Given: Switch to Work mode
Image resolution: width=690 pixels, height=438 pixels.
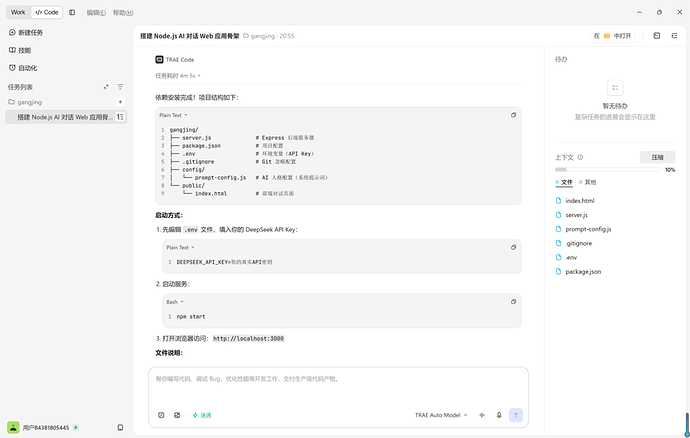Looking at the screenshot, I should coord(18,12).
